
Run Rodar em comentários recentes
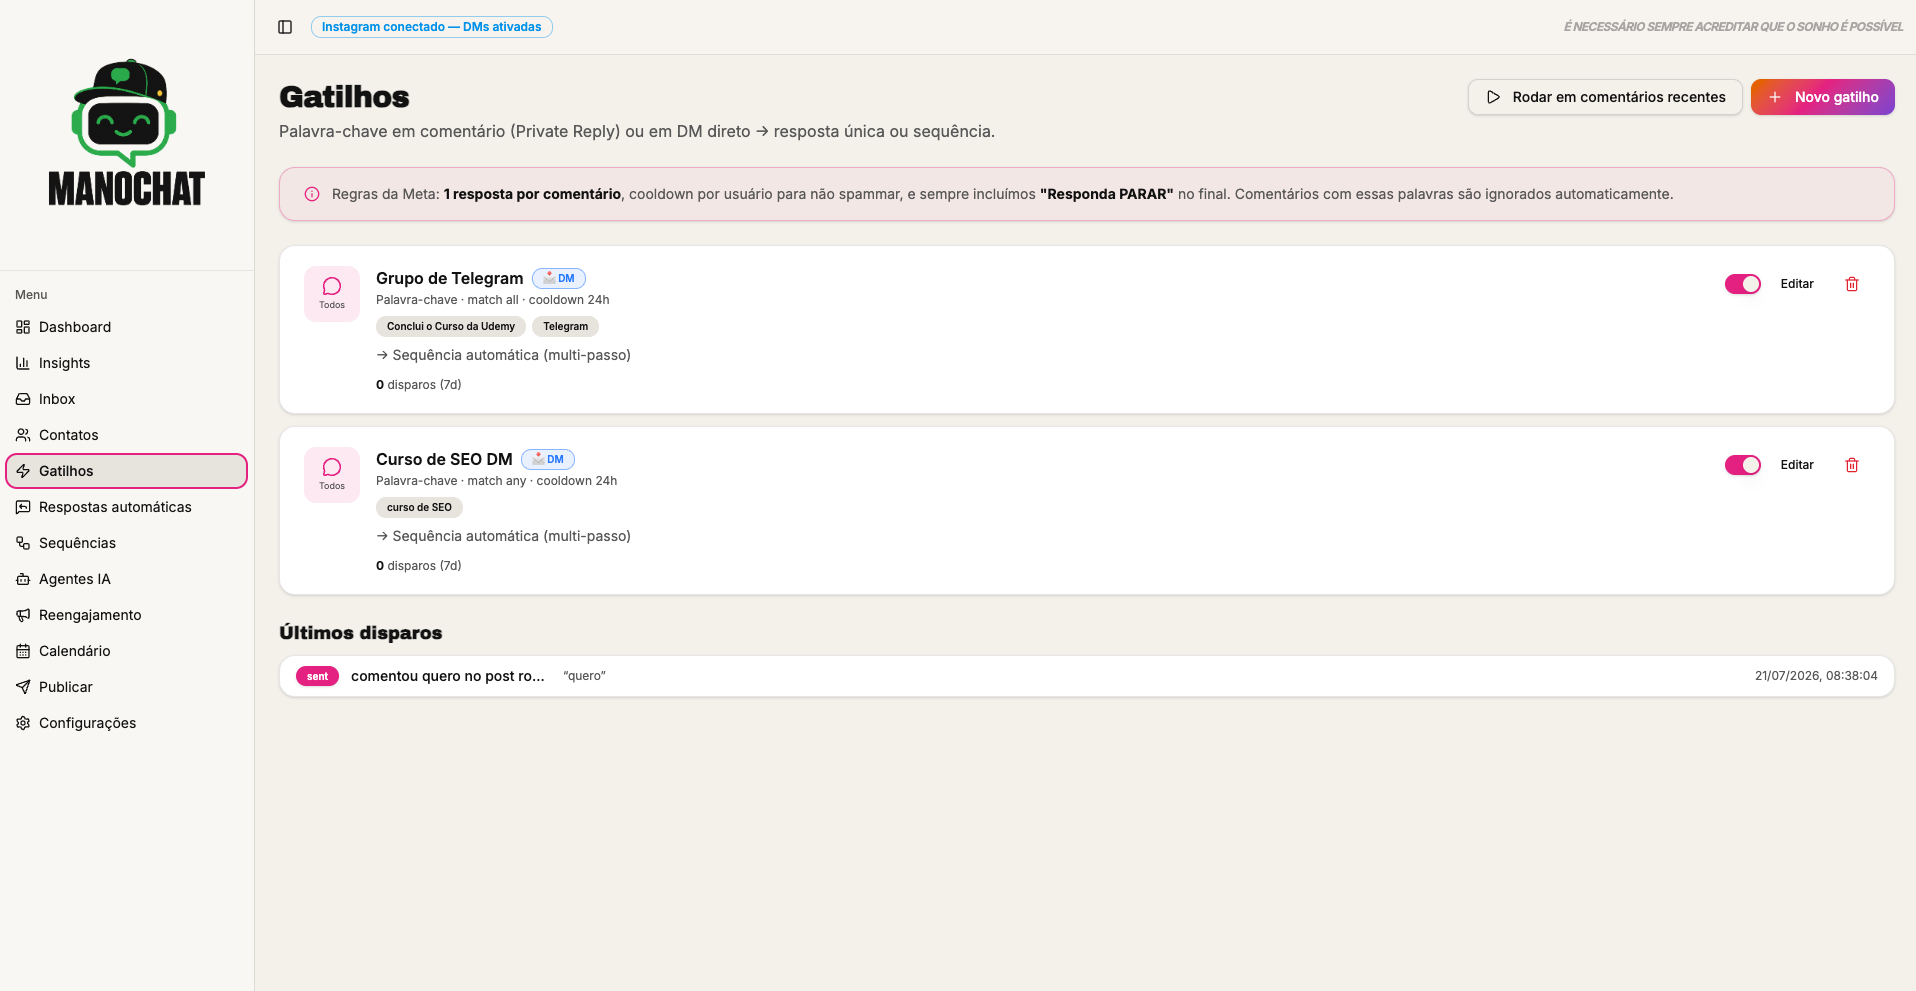pyautogui.click(x=1605, y=97)
